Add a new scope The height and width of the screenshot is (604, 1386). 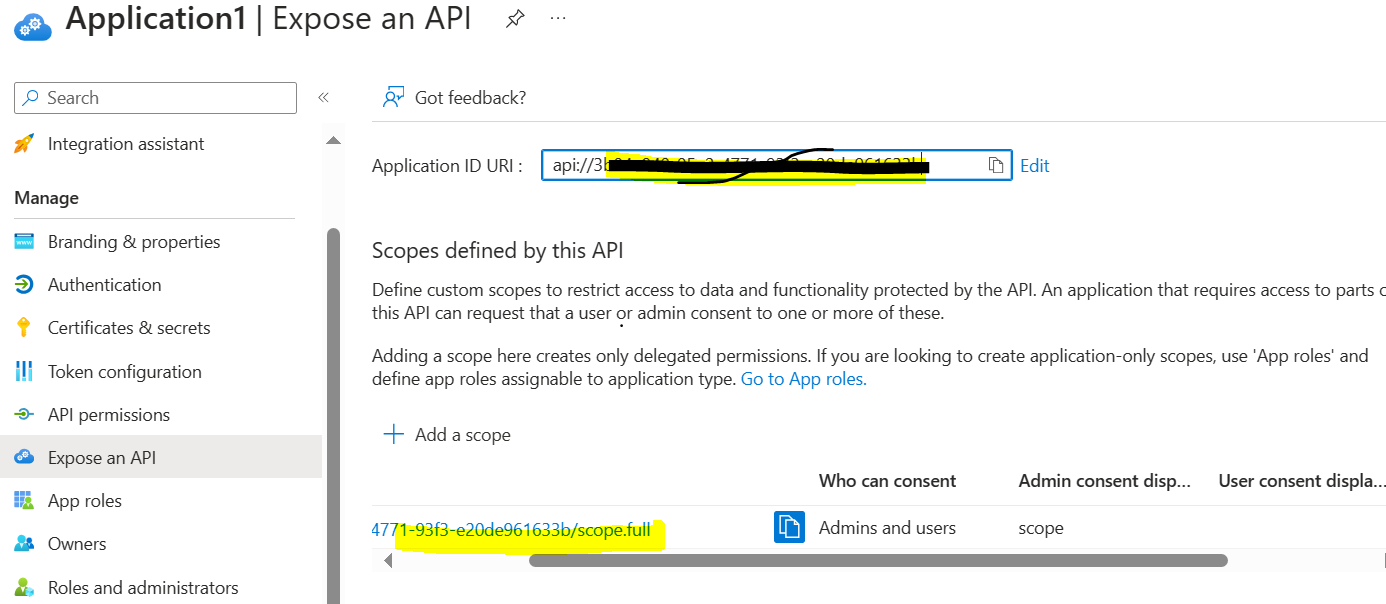tap(447, 434)
